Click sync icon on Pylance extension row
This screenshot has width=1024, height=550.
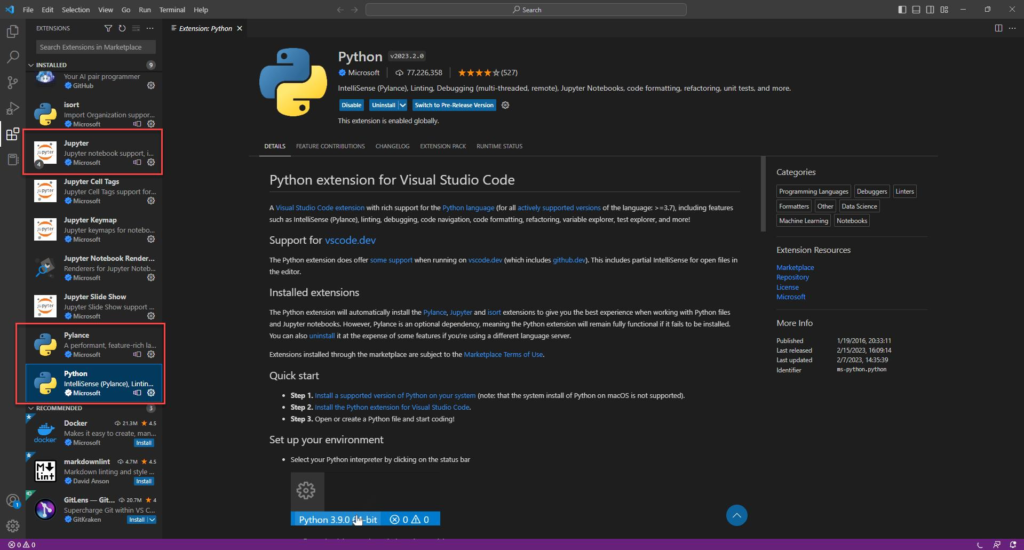[137, 355]
